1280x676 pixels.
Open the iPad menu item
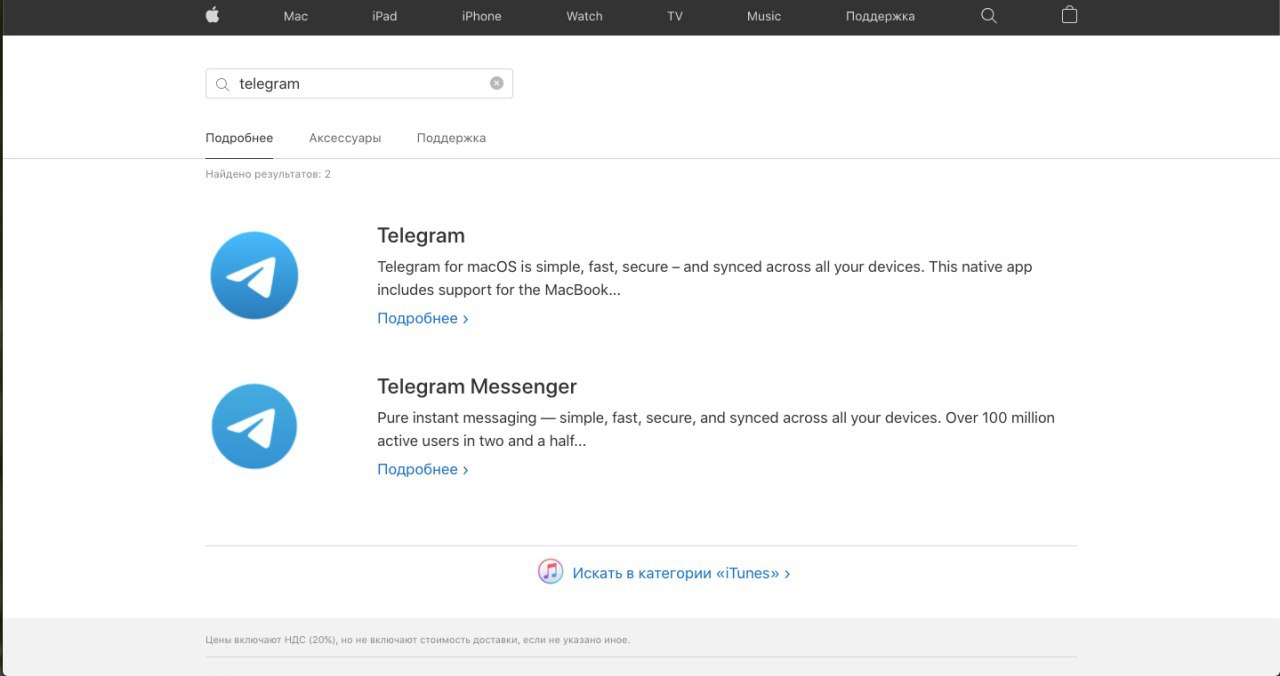click(384, 16)
